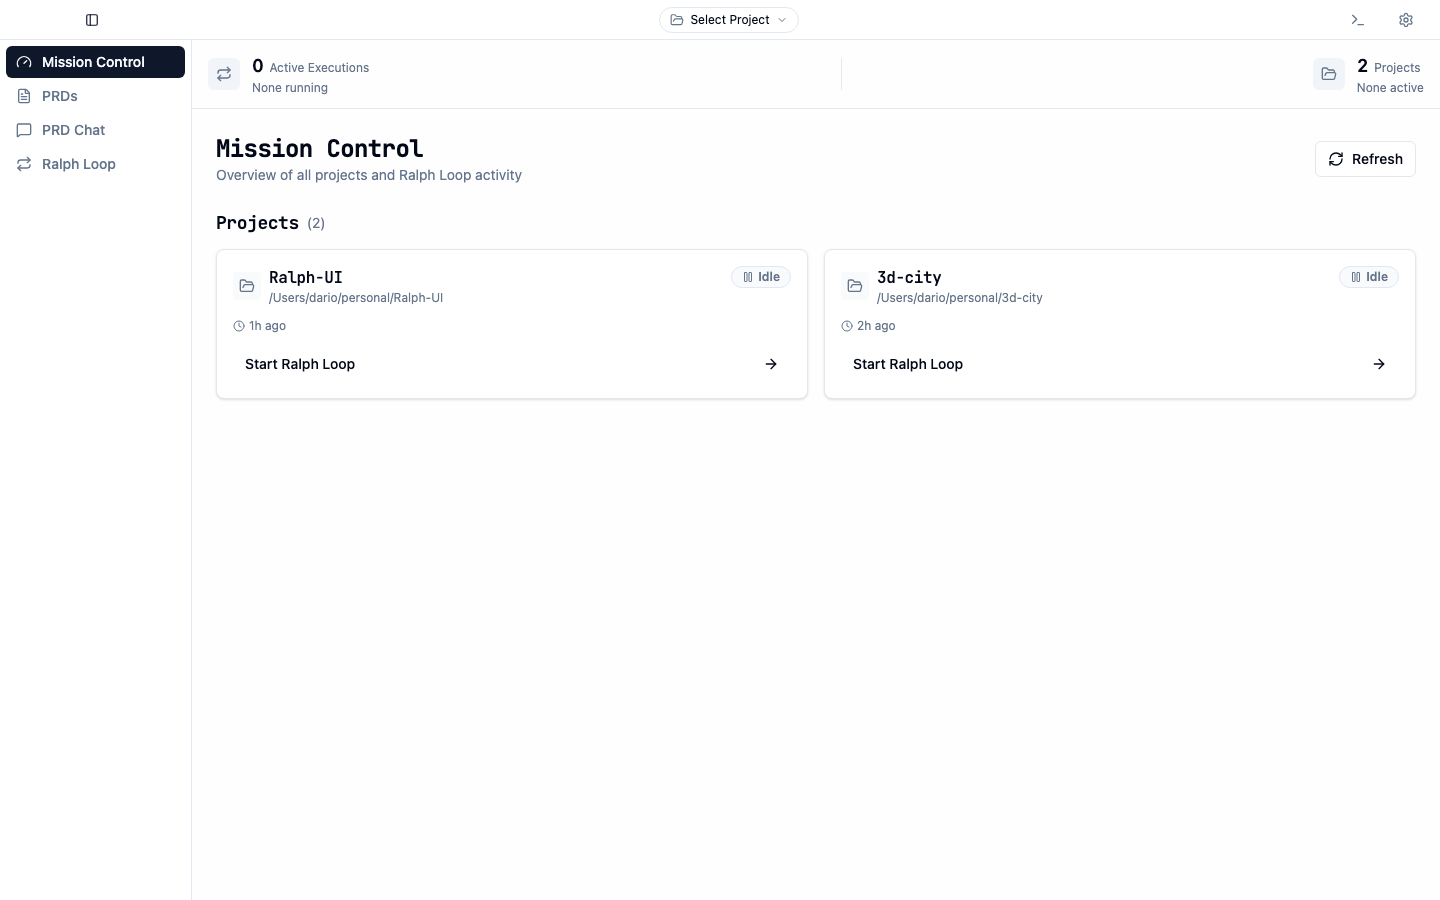The height and width of the screenshot is (900, 1440).
Task: Open the terminal icon in the top bar
Action: pyautogui.click(x=1356, y=20)
